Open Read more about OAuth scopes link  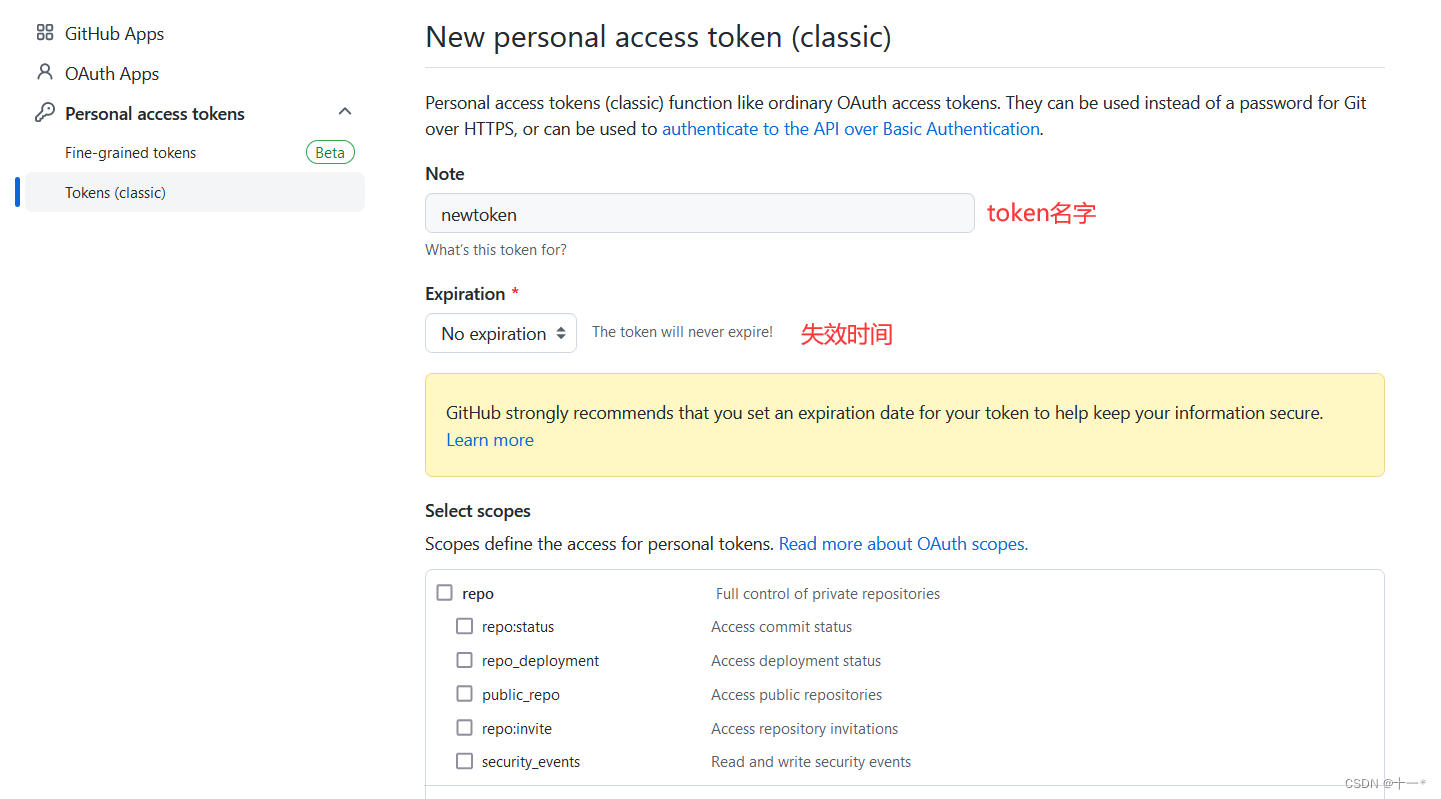[903, 544]
